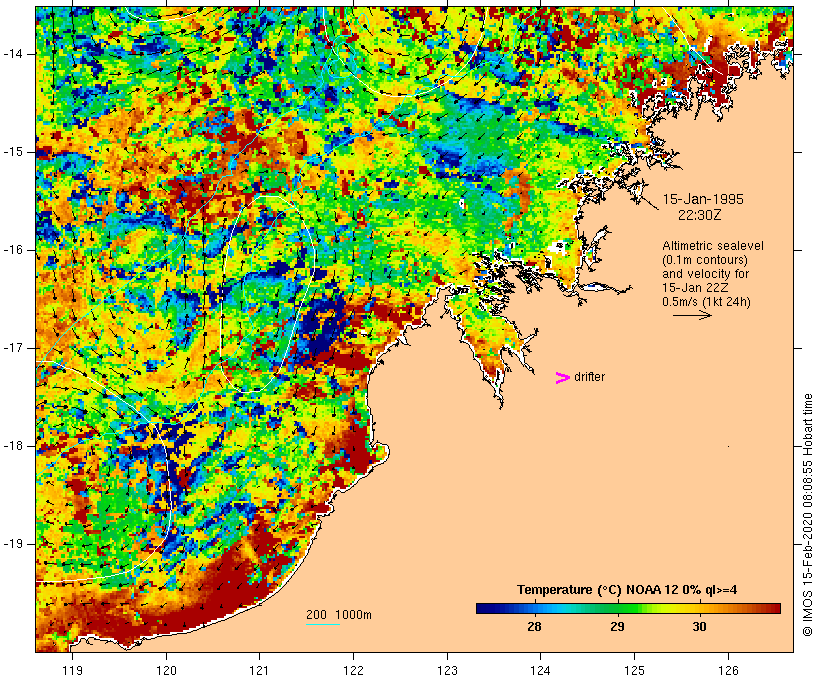The image size is (820, 680).
Task: Click the date text '15-Jan-1995'
Action: pos(703,199)
